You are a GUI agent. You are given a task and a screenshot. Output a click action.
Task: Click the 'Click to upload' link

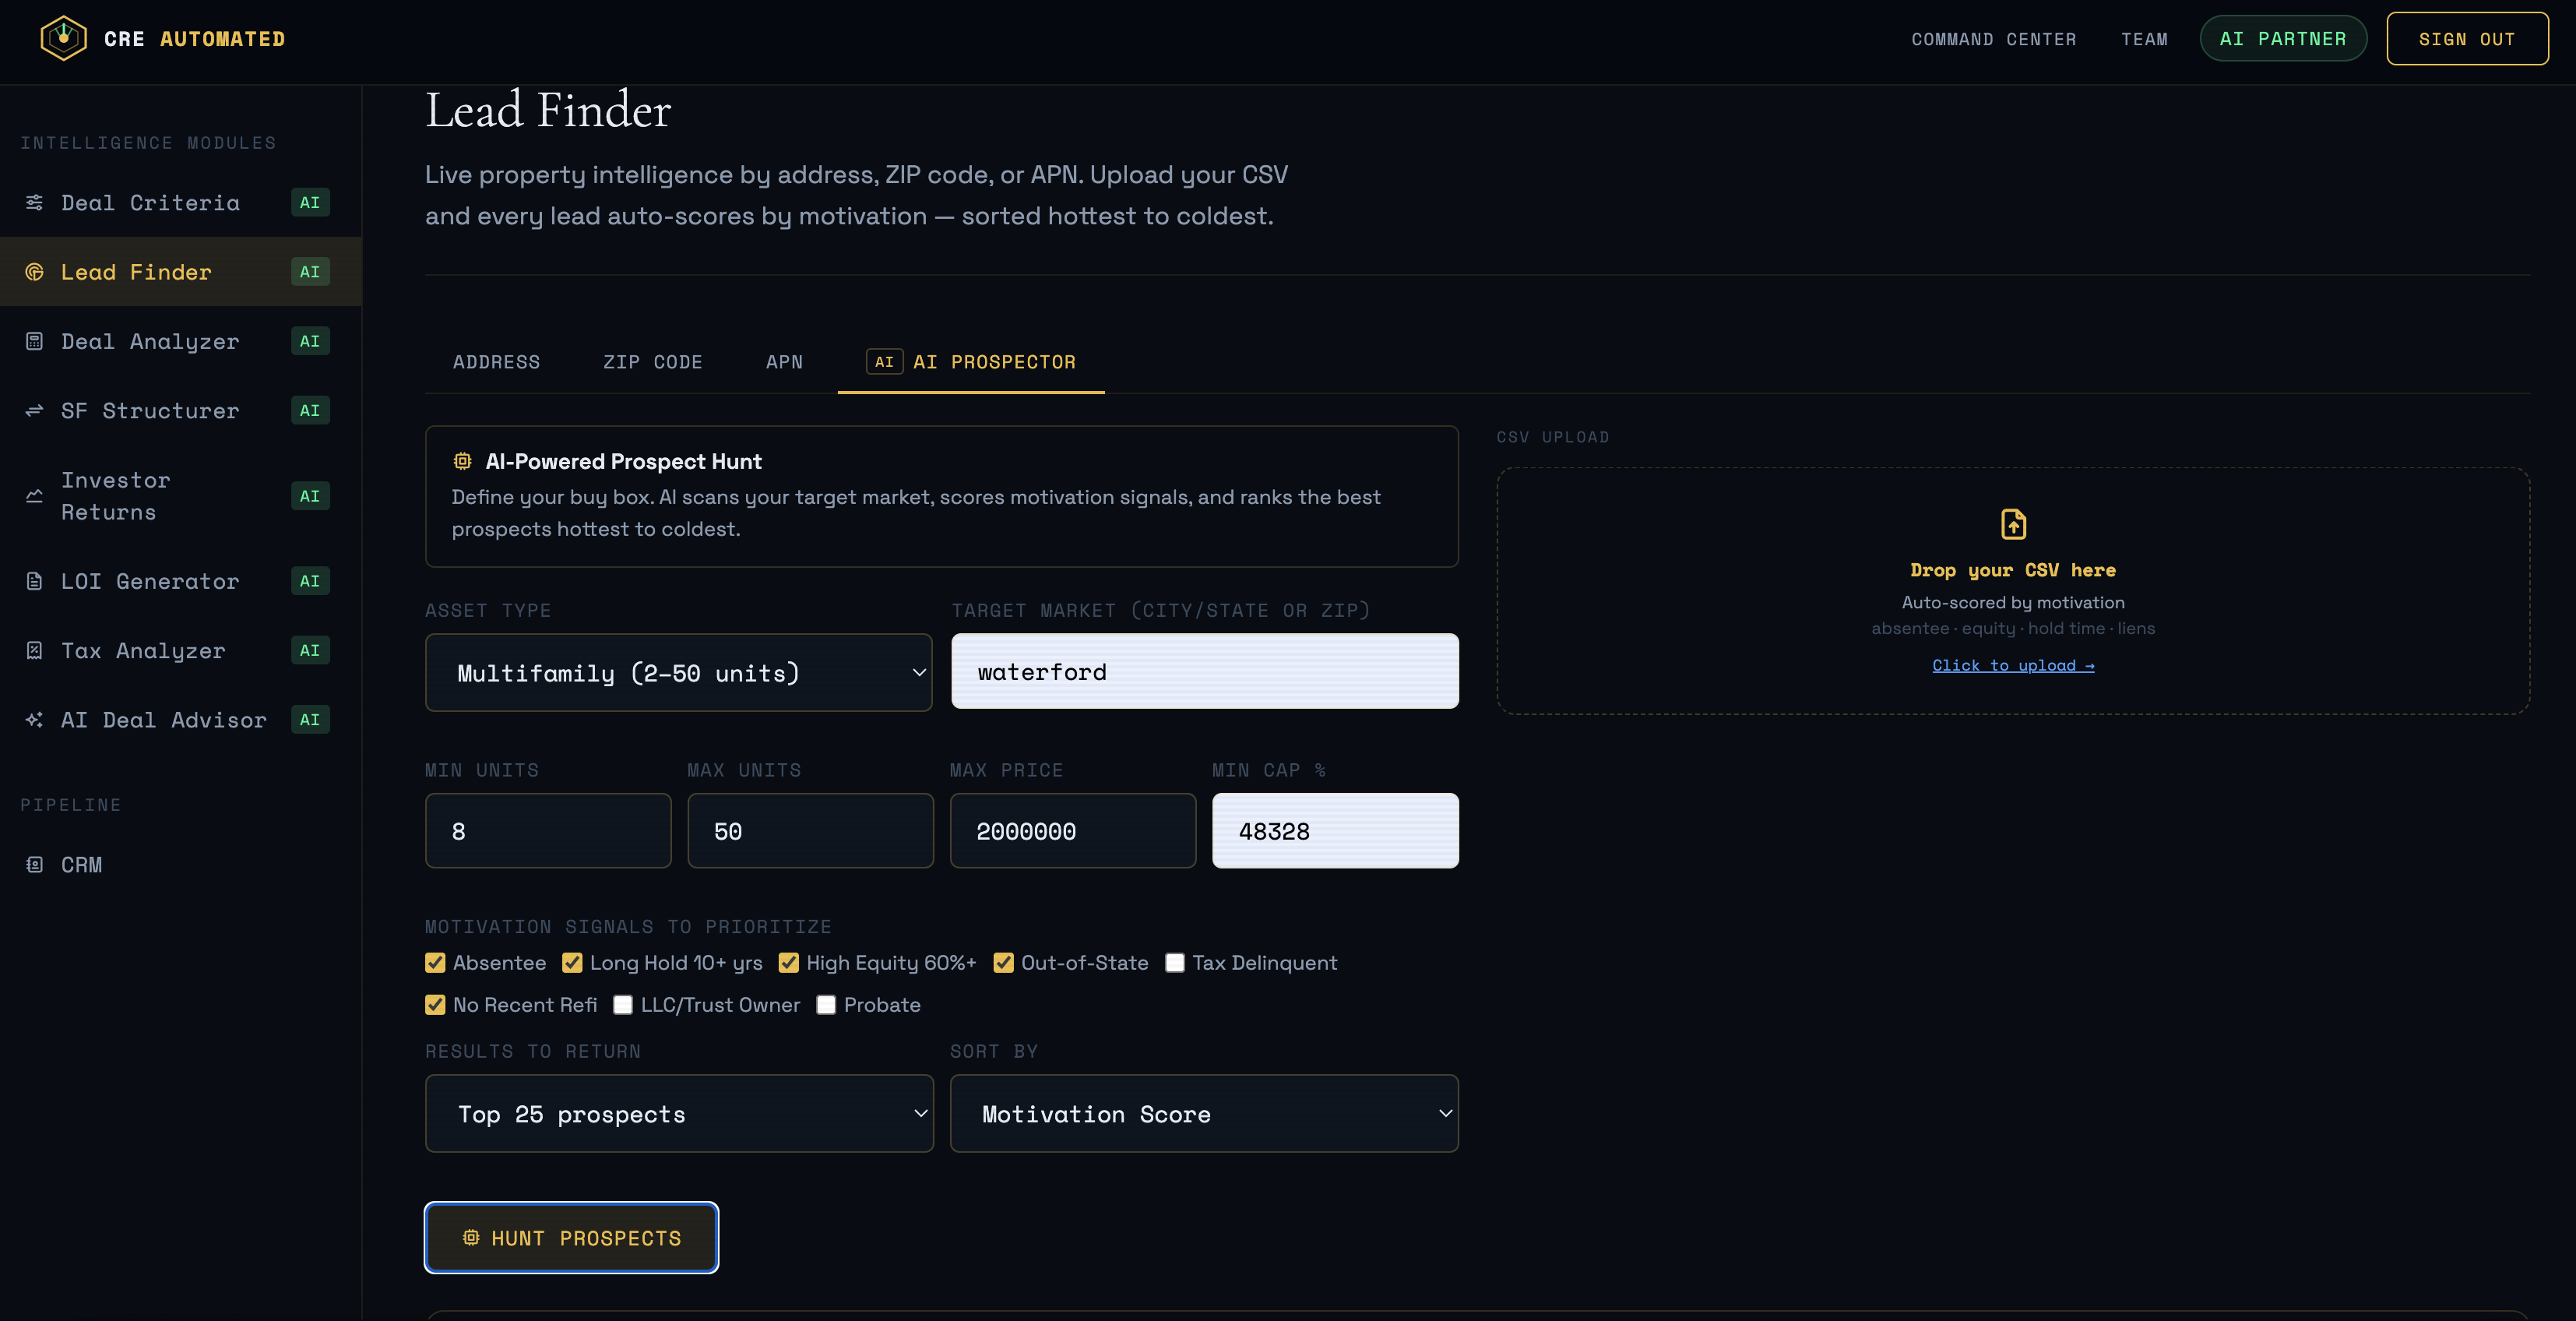point(2013,666)
